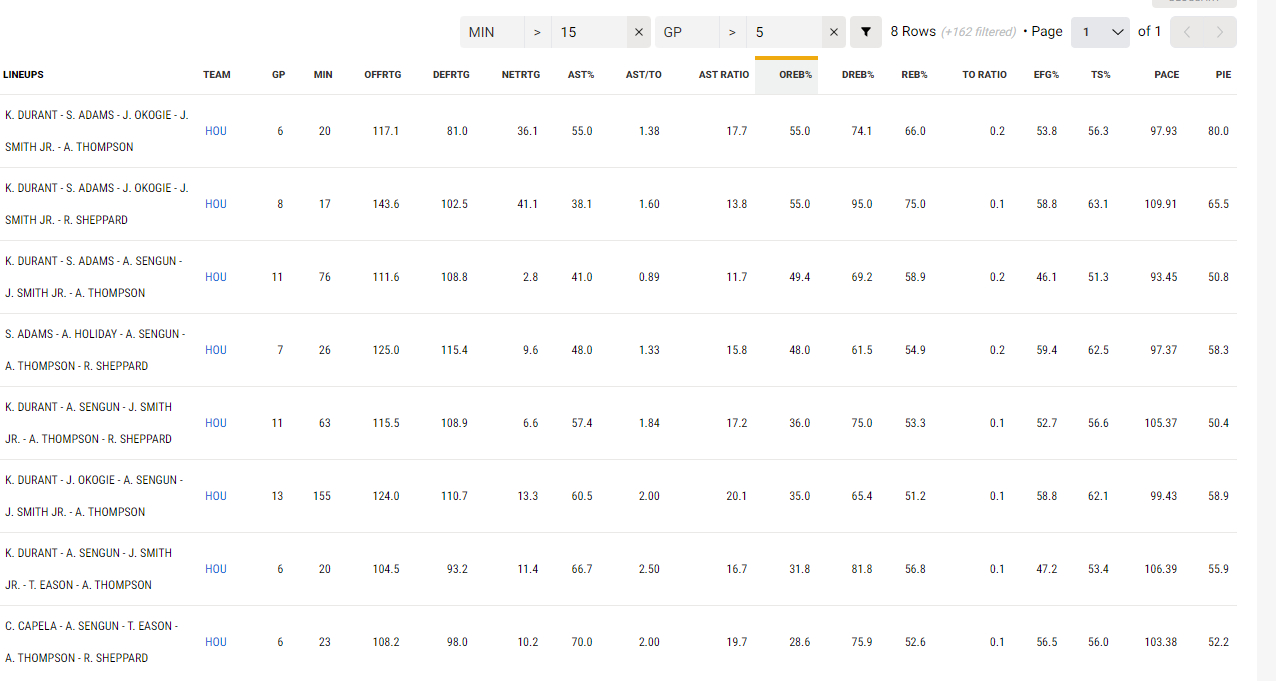This screenshot has height=681, width=1276.
Task: Sort table by TS% column
Action: pyautogui.click(x=1098, y=75)
